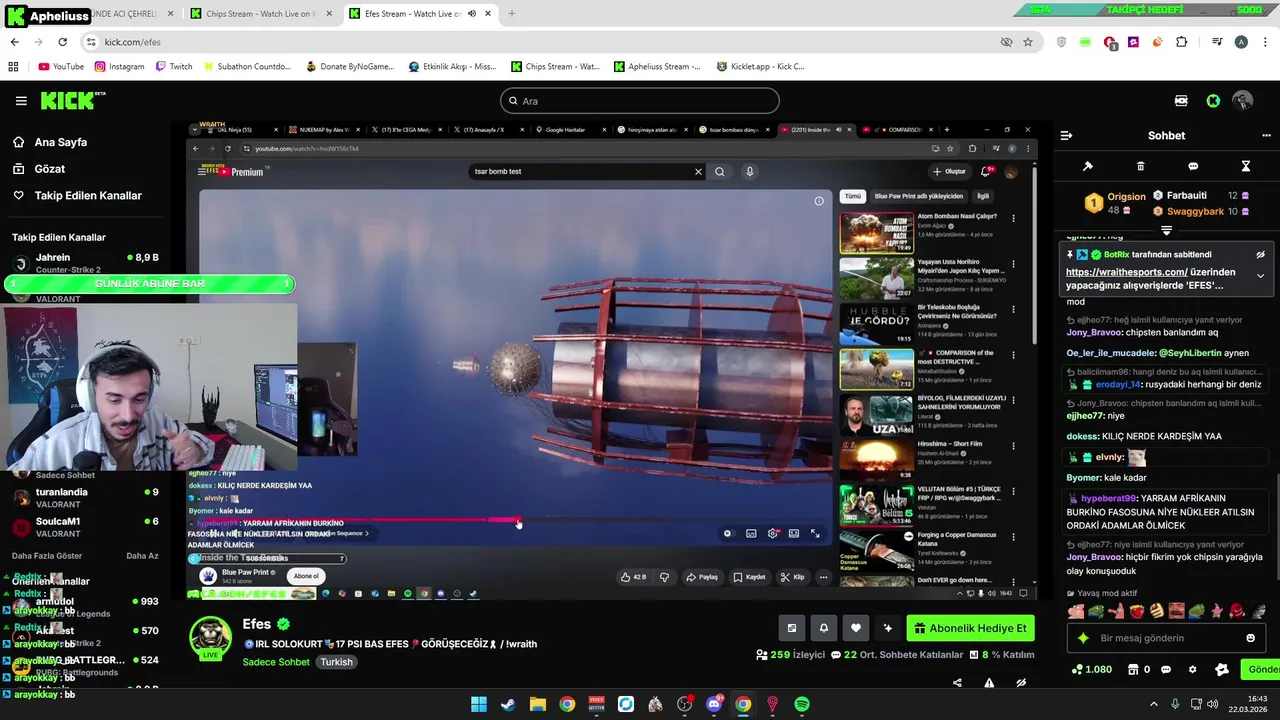Open the Kick hamburger sidebar menu
Screen dimensions: 1280x720
[x=21, y=101]
